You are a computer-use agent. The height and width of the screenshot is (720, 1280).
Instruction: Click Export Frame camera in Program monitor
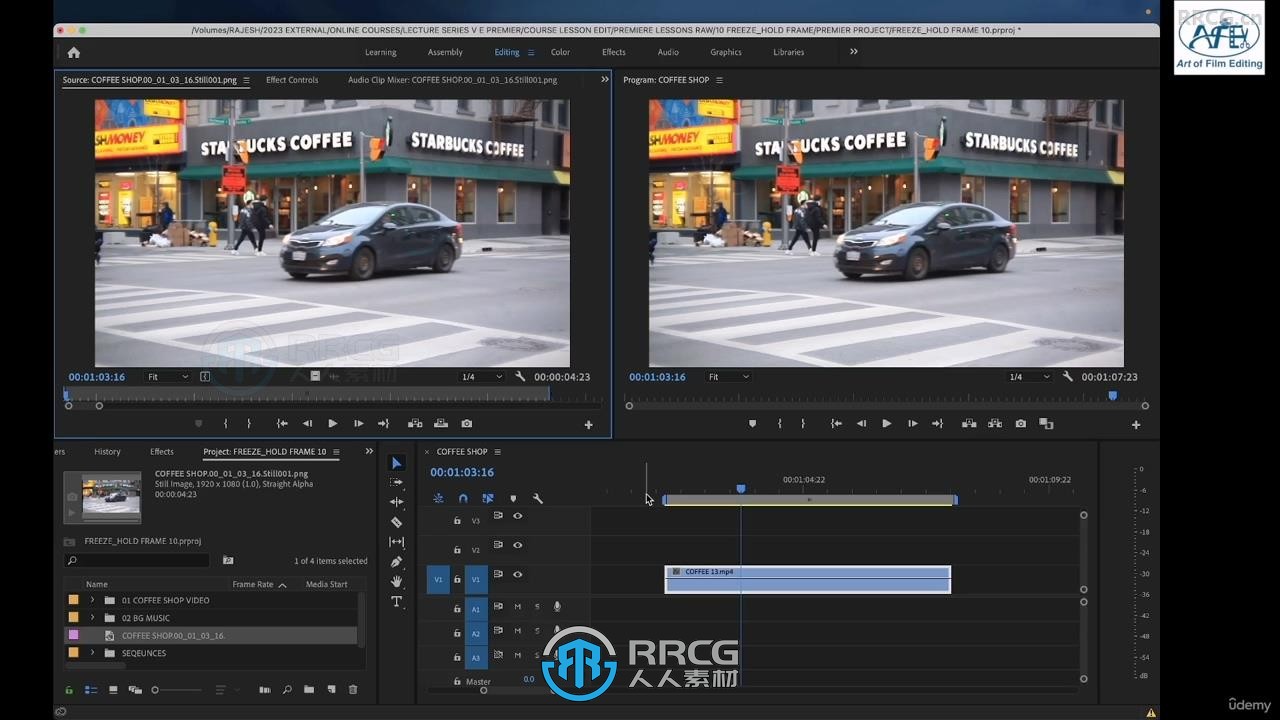point(1020,424)
